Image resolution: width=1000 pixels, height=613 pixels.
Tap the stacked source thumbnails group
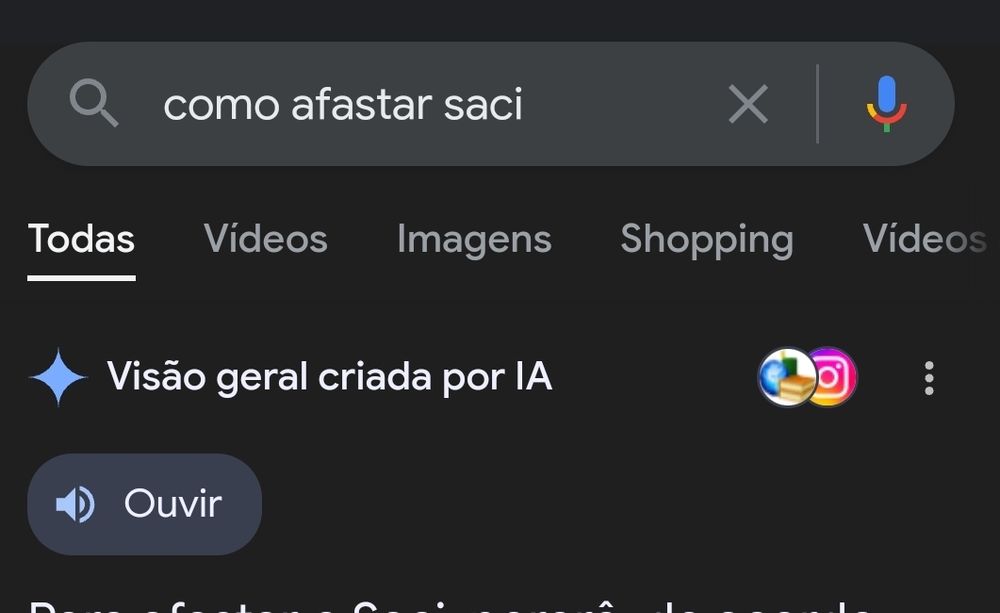tap(807, 377)
